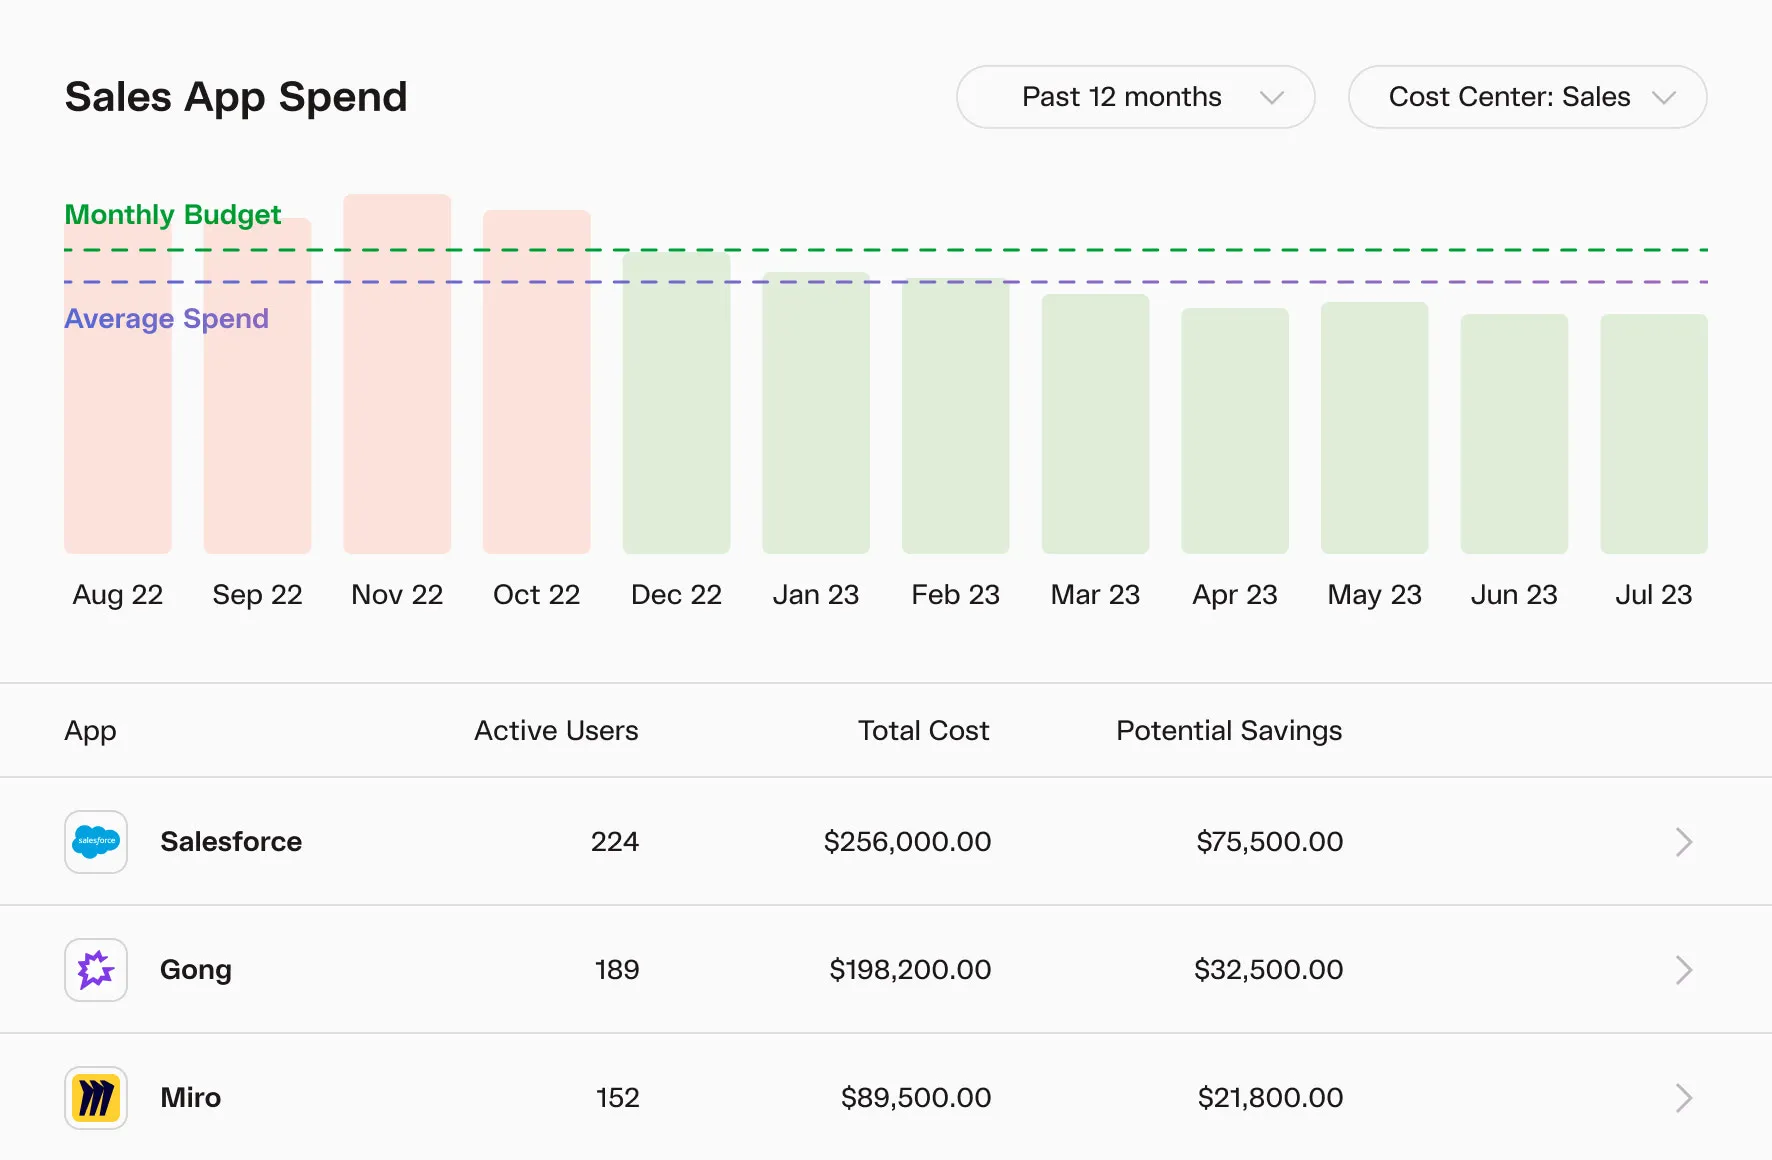
Task: Open Miro details via row chevron
Action: (1683, 1098)
